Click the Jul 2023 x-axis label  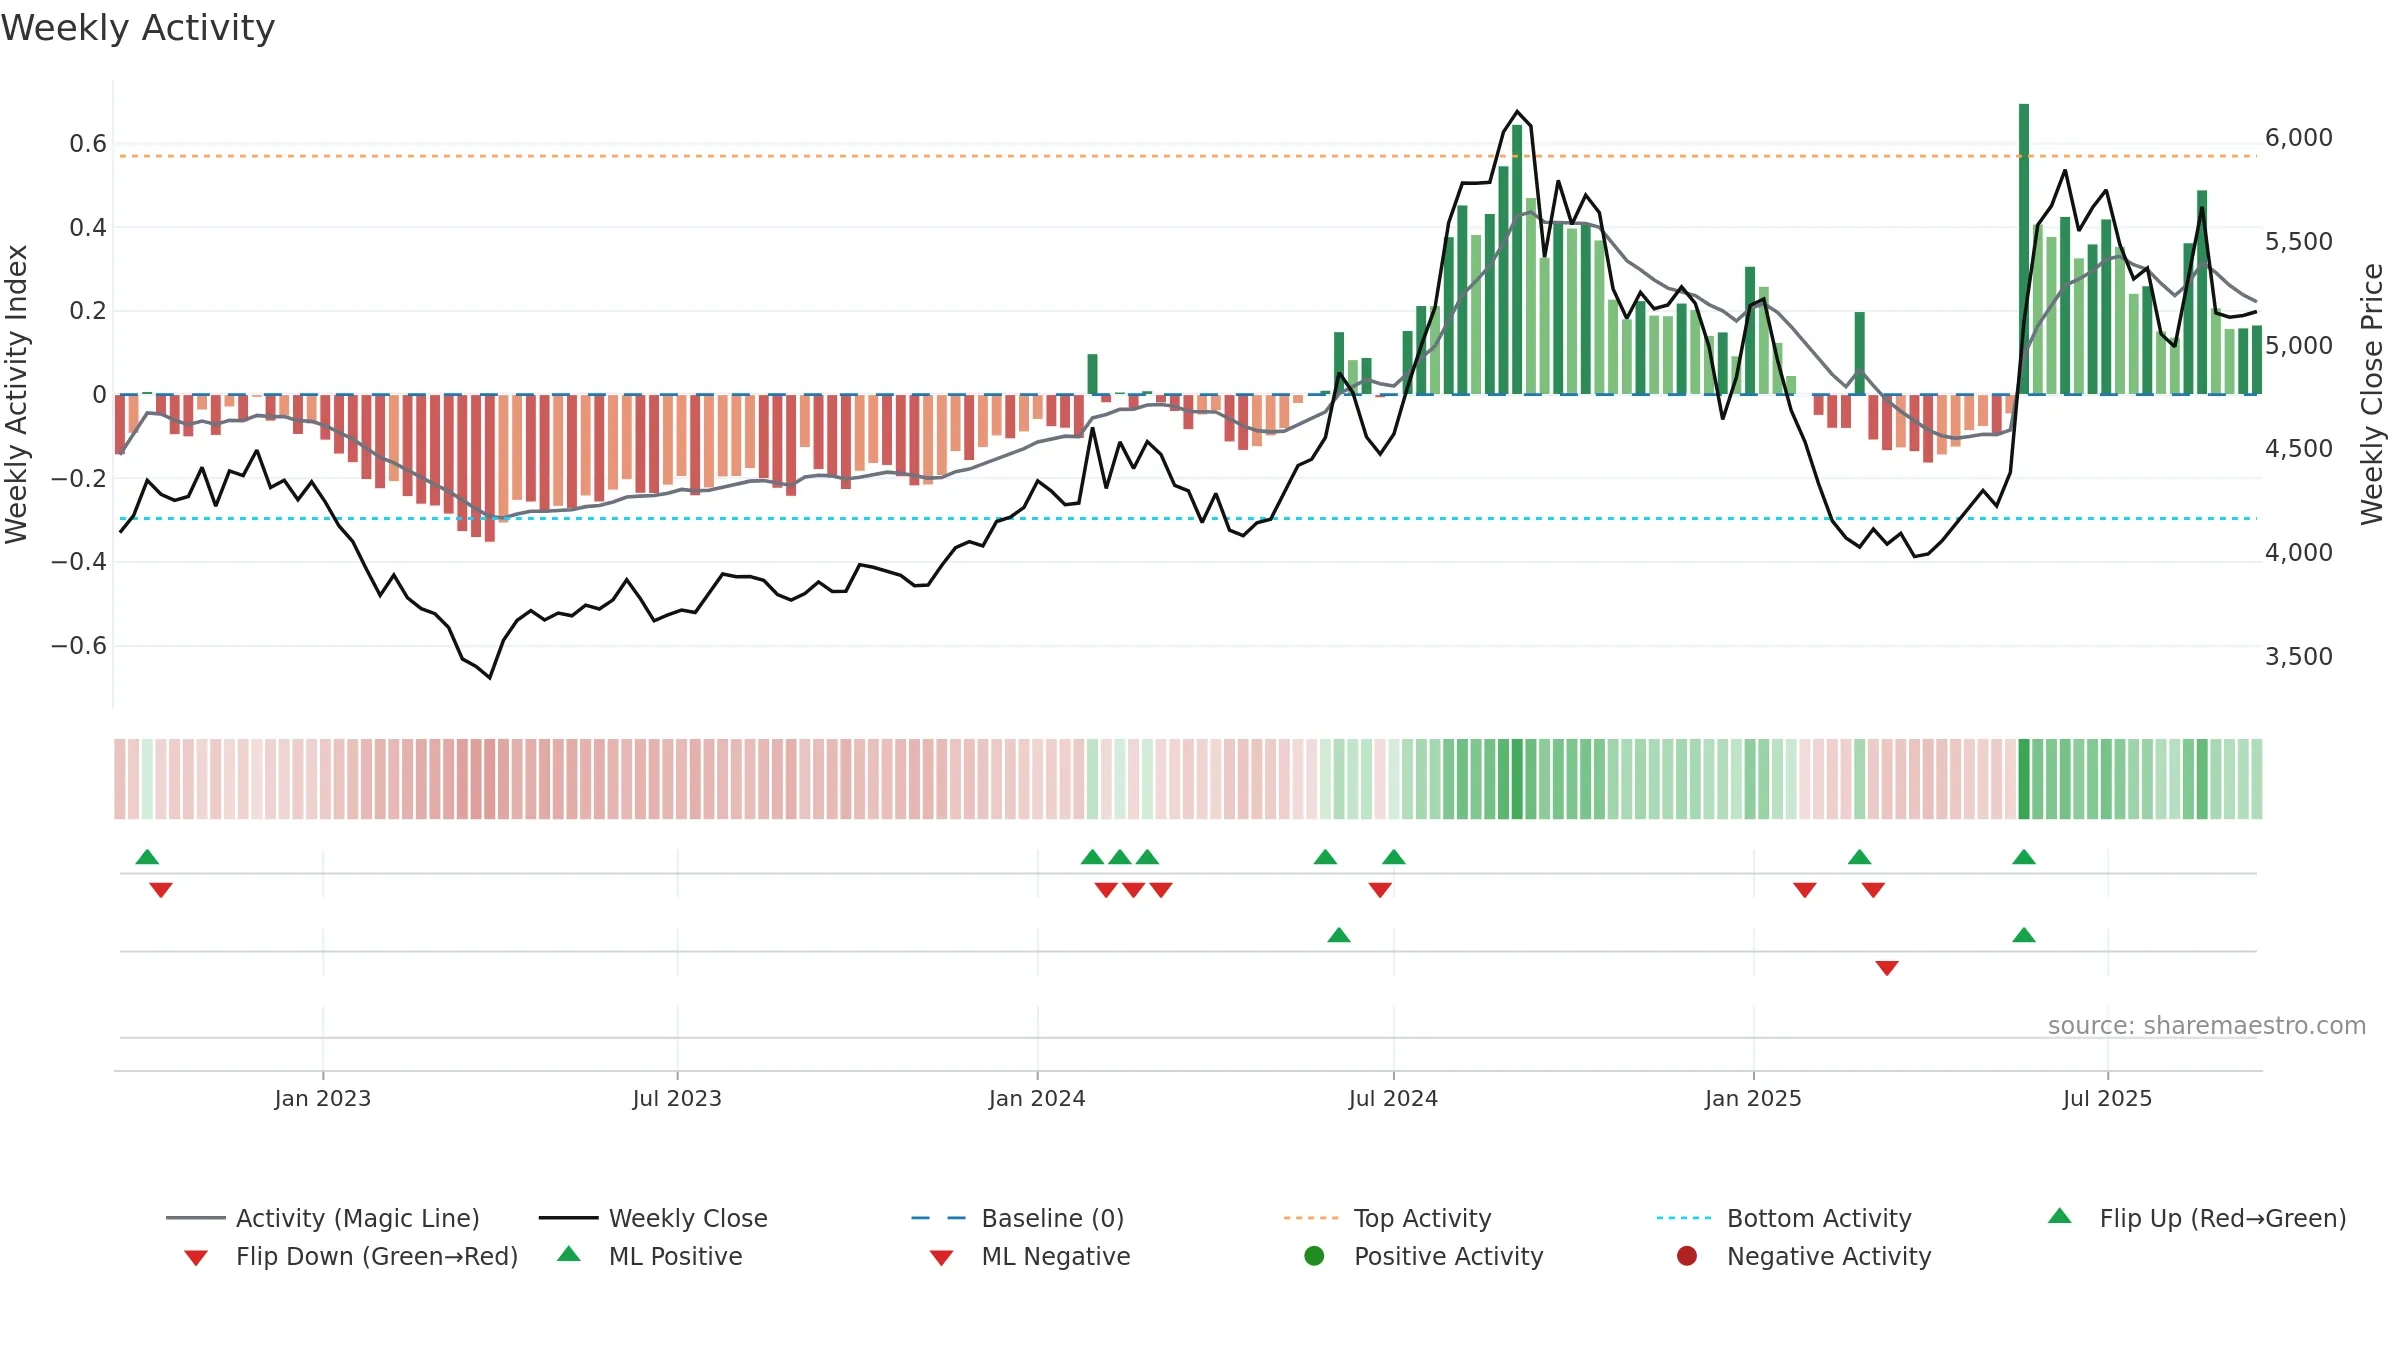(677, 1098)
